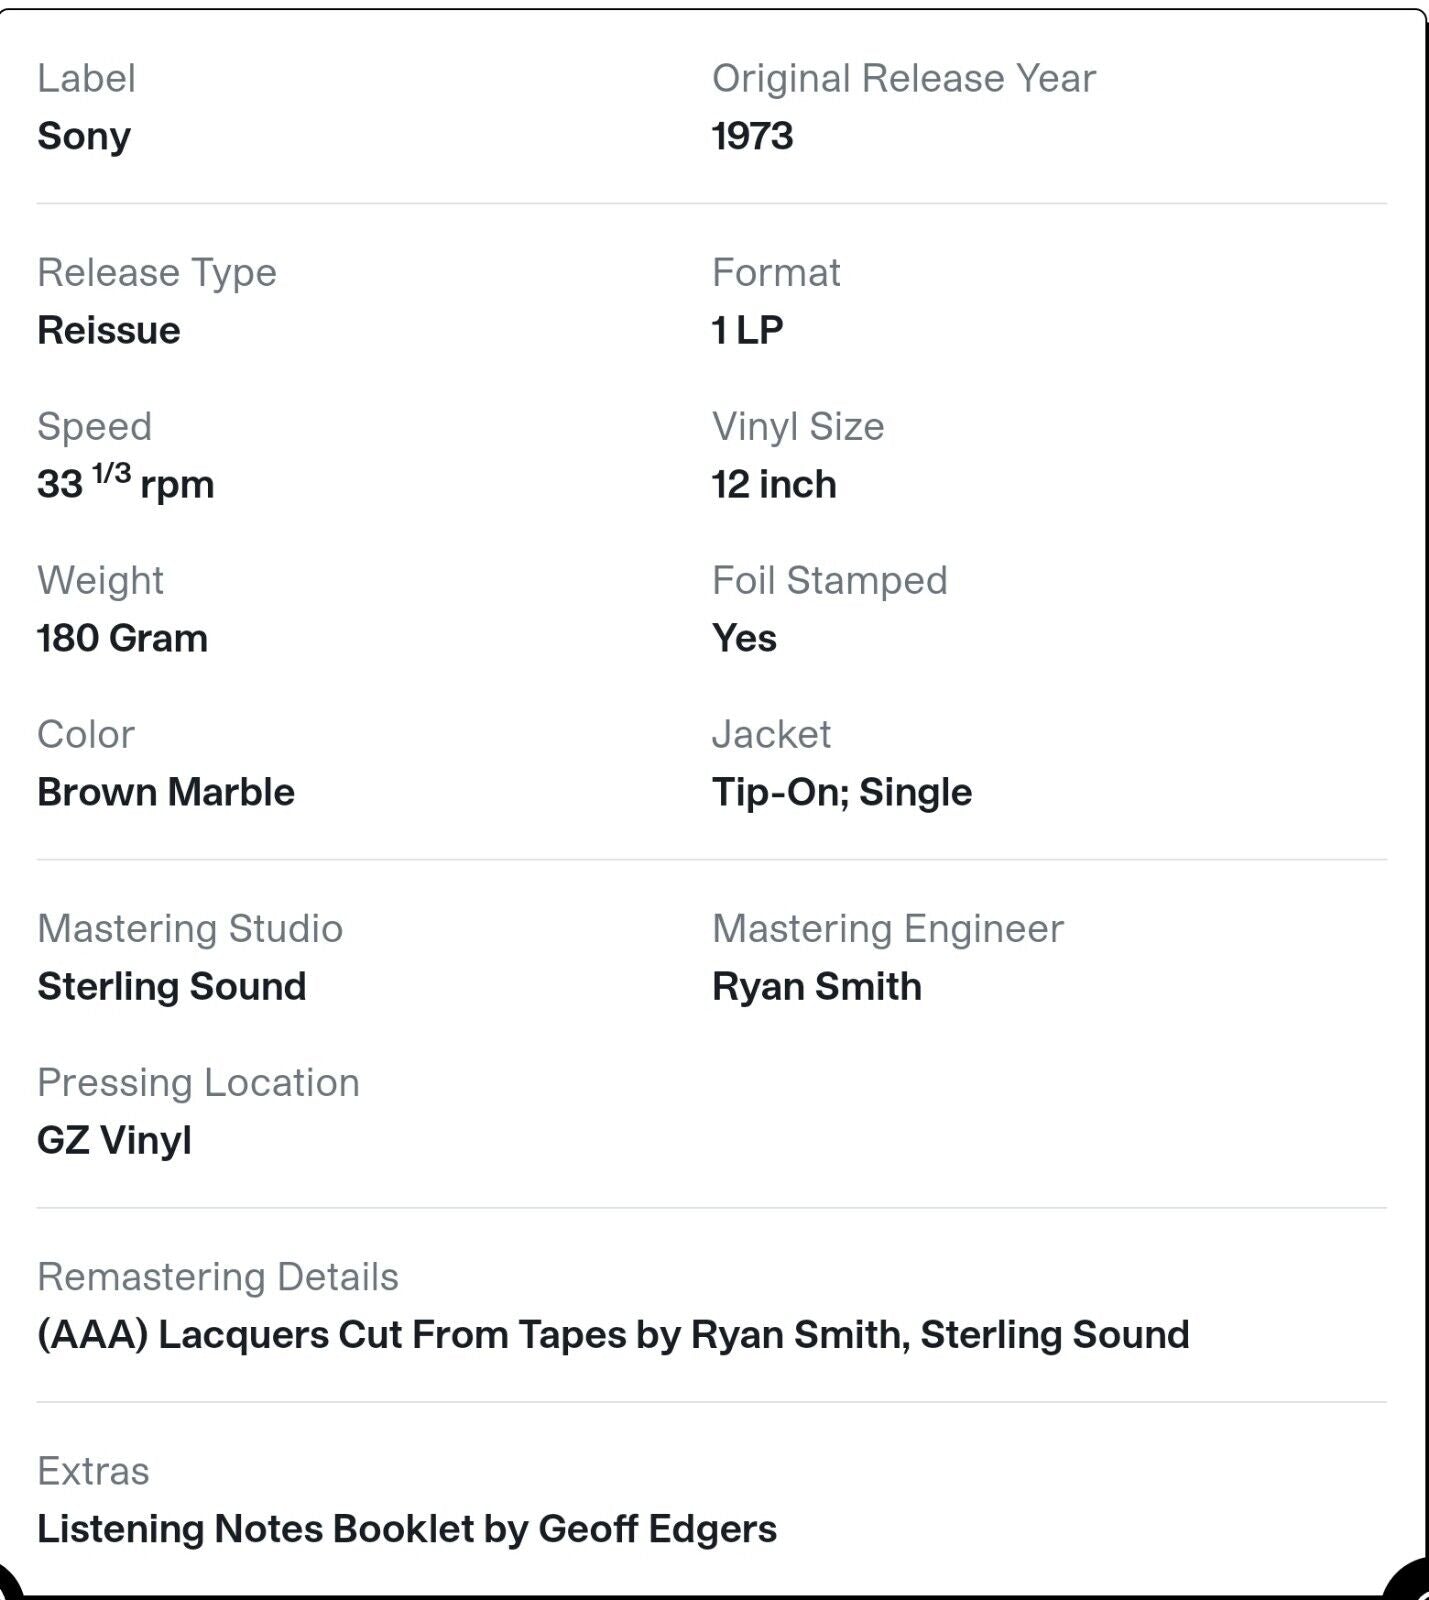Click the 180 Gram weight value
The image size is (1429, 1600).
[122, 638]
